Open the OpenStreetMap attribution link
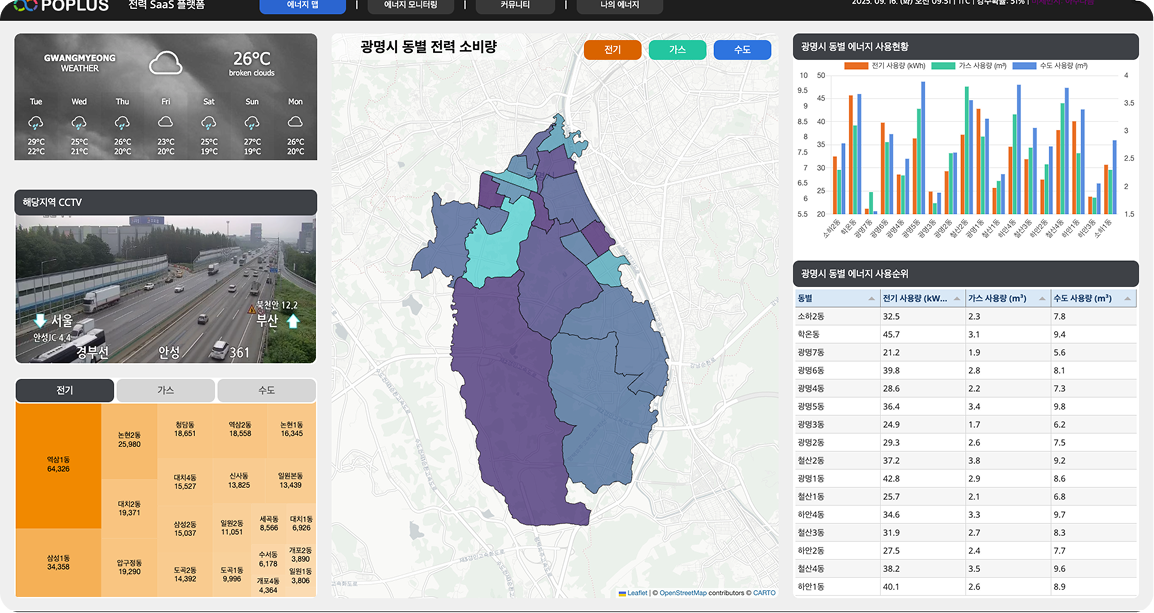Viewport: 1154px width, 613px height. [x=682, y=593]
